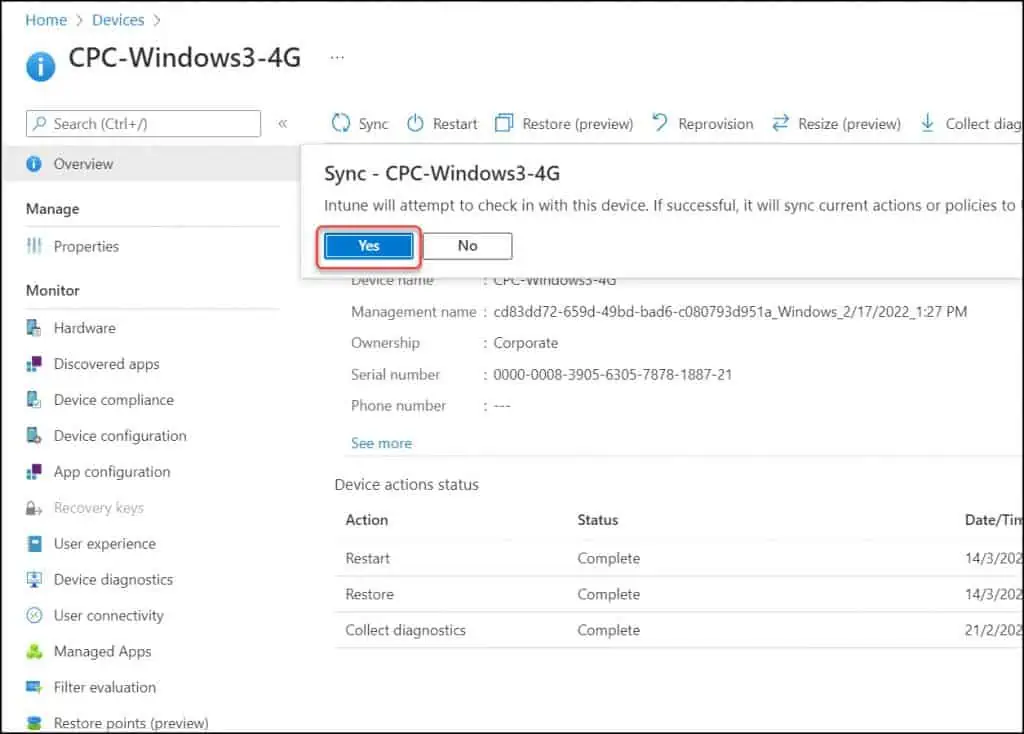The image size is (1024, 734).
Task: Click the User experience icon
Action: tap(35, 543)
